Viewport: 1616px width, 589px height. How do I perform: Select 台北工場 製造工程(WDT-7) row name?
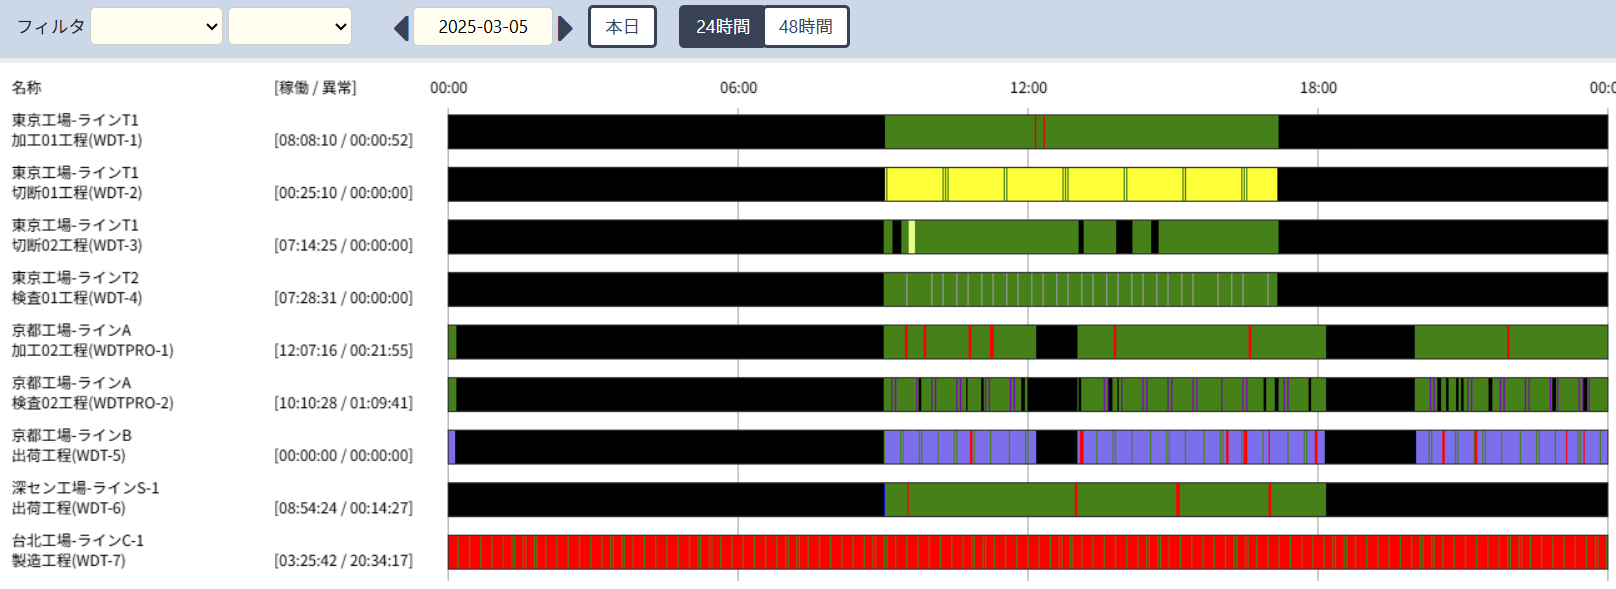click(78, 550)
